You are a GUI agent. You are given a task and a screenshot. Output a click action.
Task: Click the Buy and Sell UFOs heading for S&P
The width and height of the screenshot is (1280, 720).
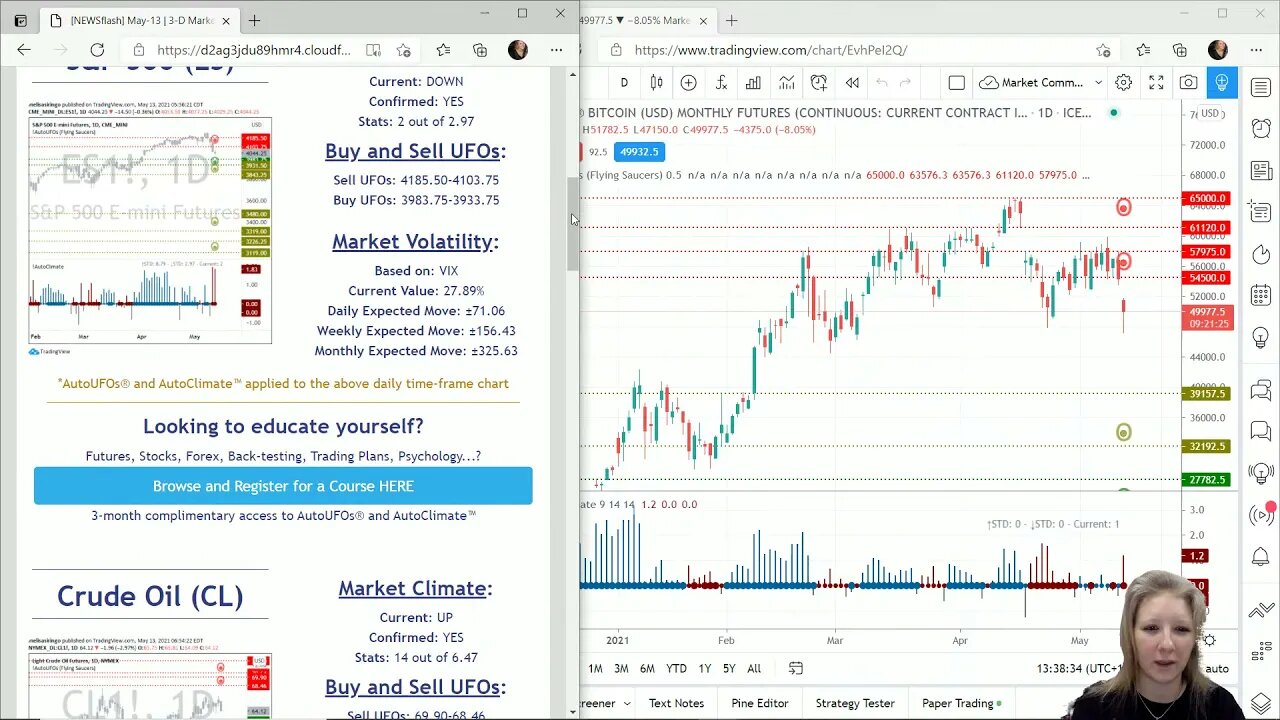[x=415, y=151]
